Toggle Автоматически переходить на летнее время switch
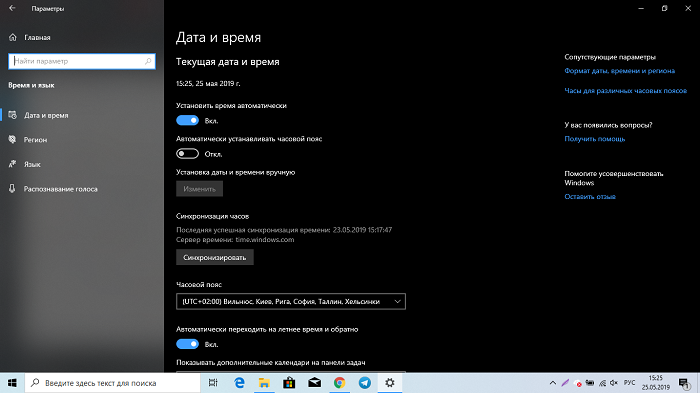This screenshot has width=700, height=393. click(x=188, y=344)
